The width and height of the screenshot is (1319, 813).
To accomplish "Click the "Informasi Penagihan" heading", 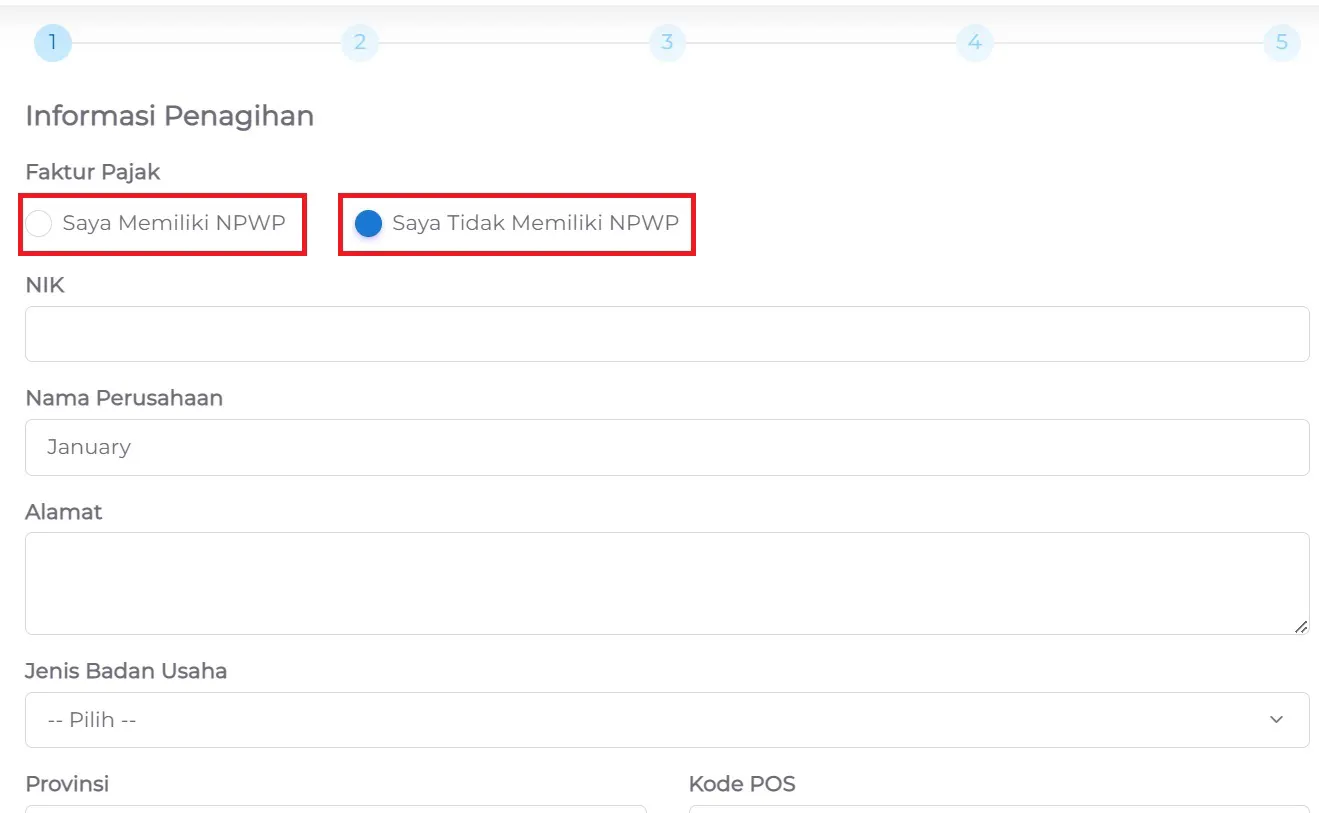I will tap(170, 116).
